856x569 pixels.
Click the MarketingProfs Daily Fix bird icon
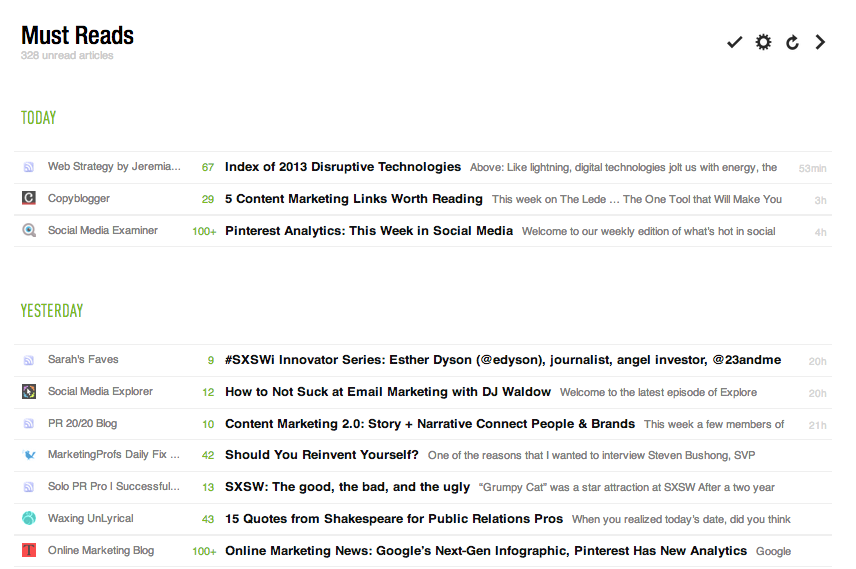pyautogui.click(x=29, y=454)
